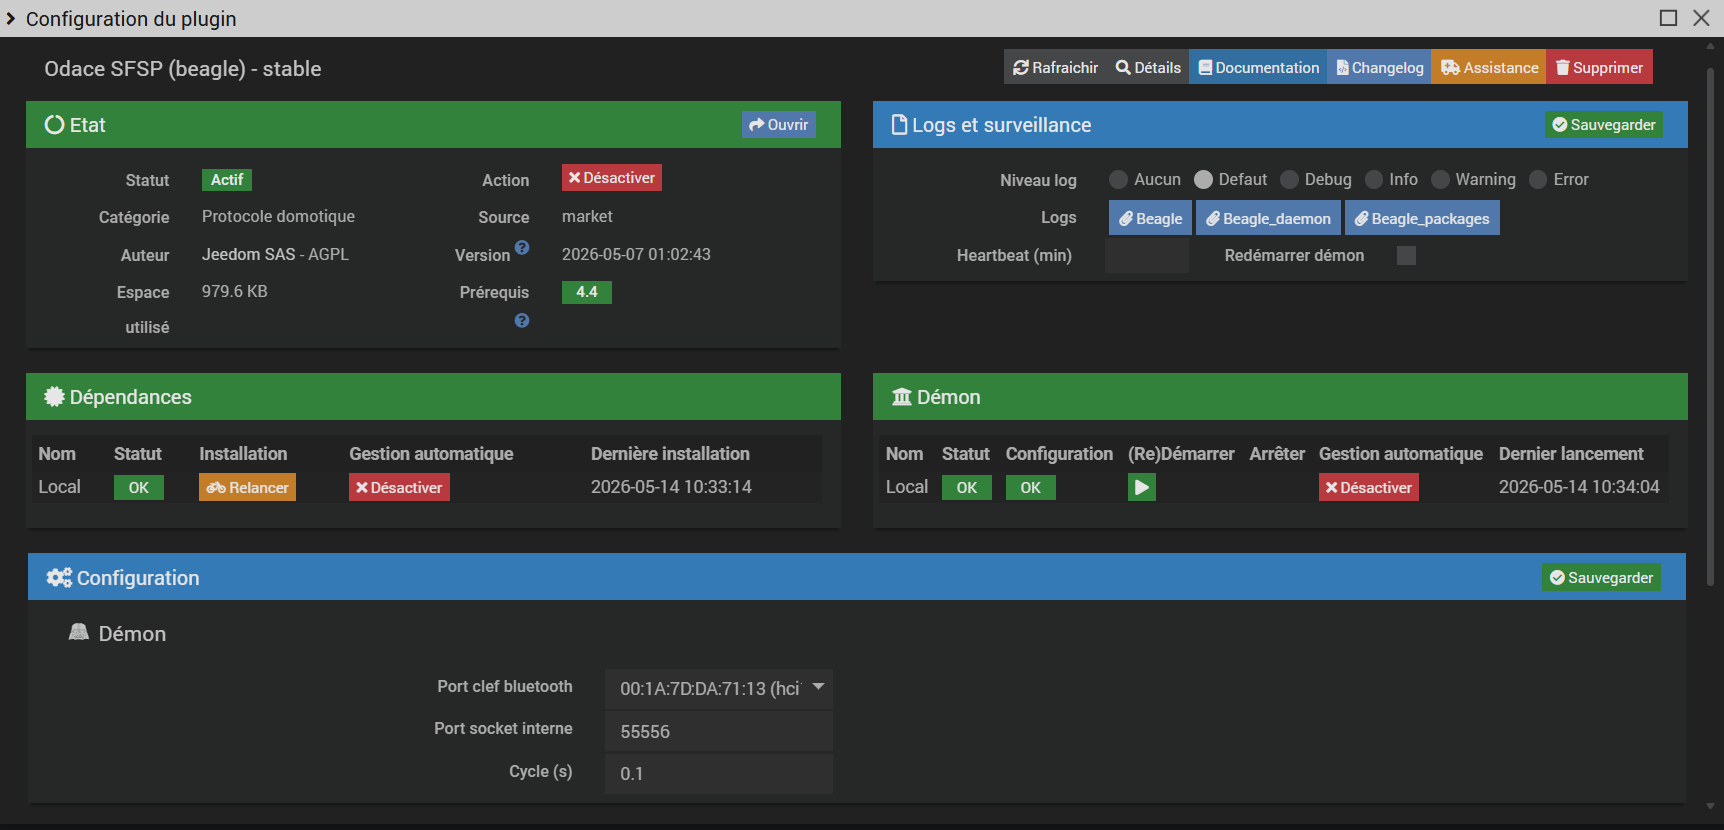Select Aucun log level

tap(1118, 180)
